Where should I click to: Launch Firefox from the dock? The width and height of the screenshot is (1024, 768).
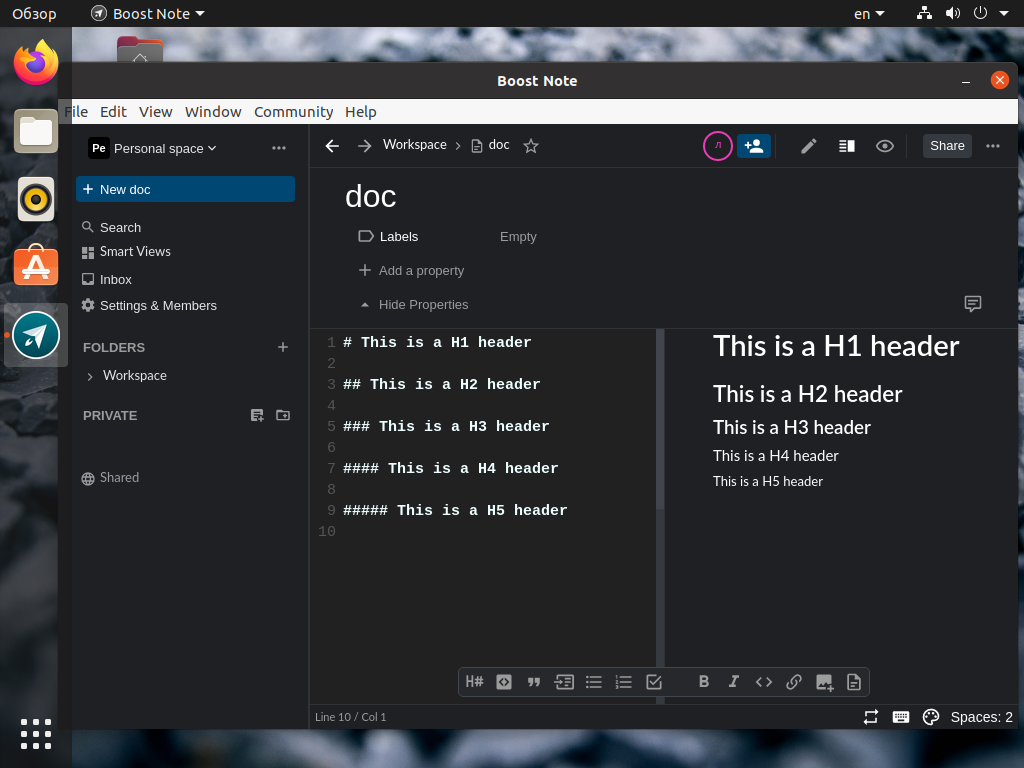(x=36, y=63)
